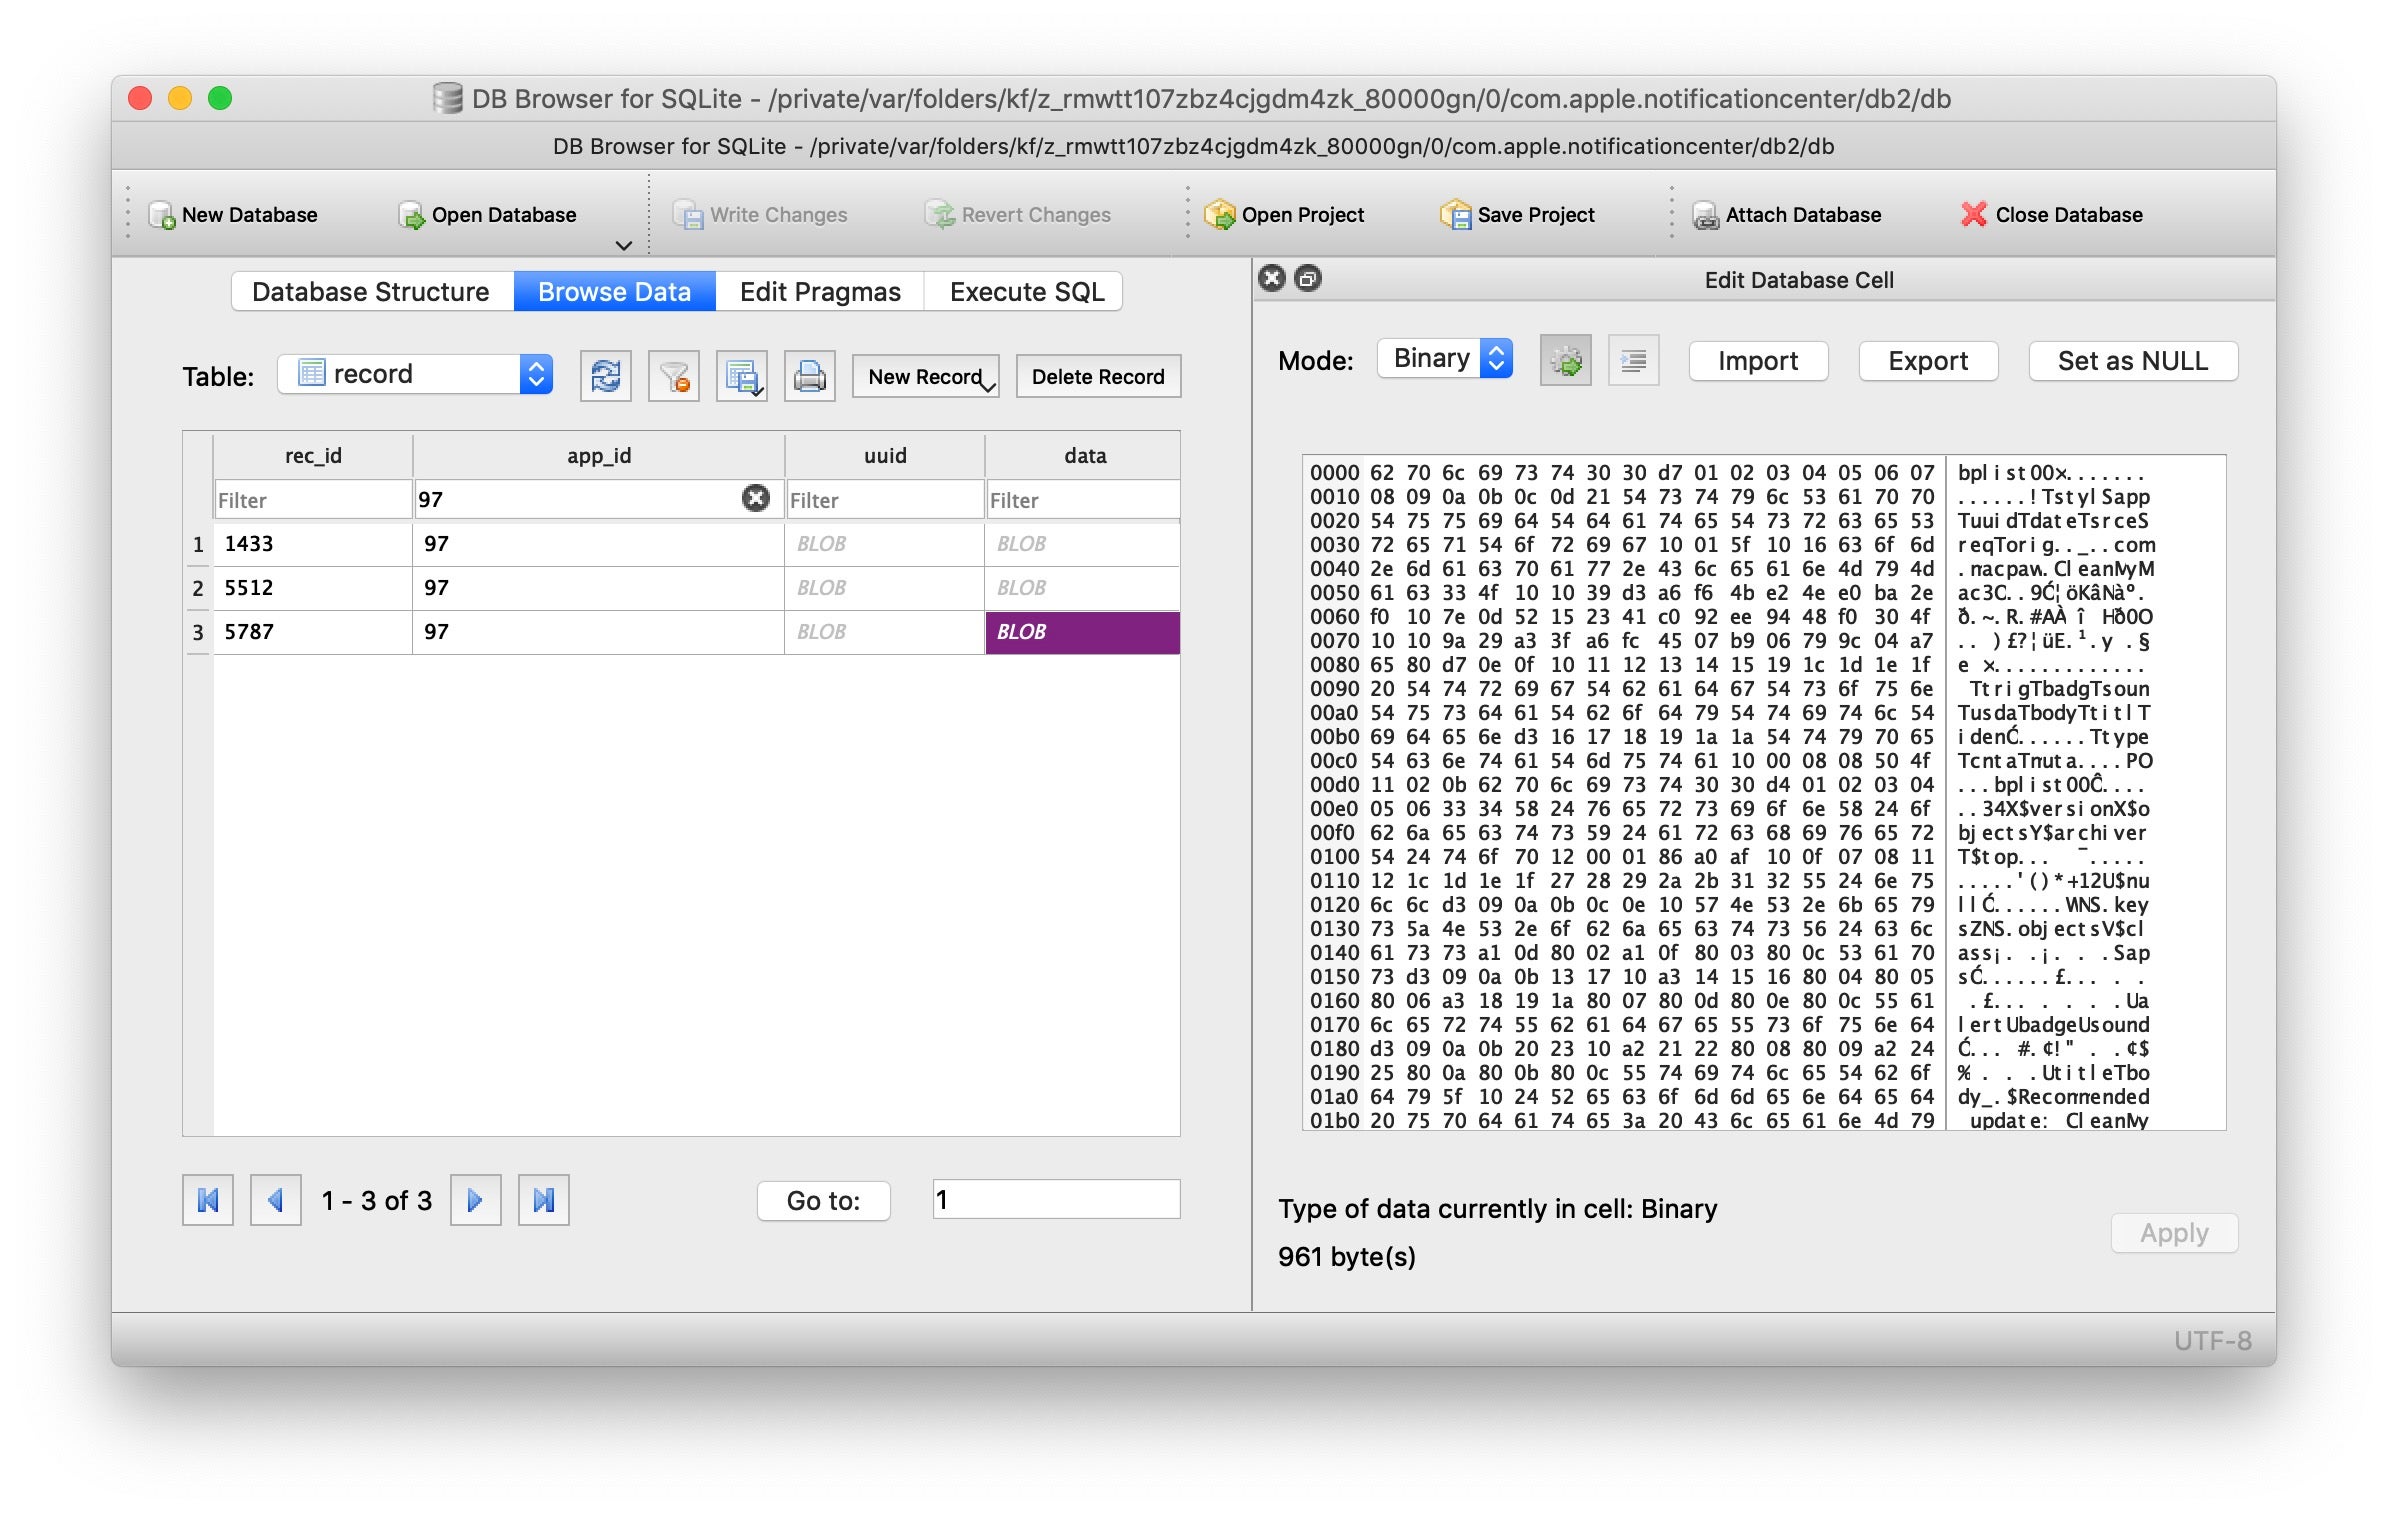This screenshot has width=2388, height=1514.
Task: Click the Import button in Edit Database Cell
Action: [1756, 360]
